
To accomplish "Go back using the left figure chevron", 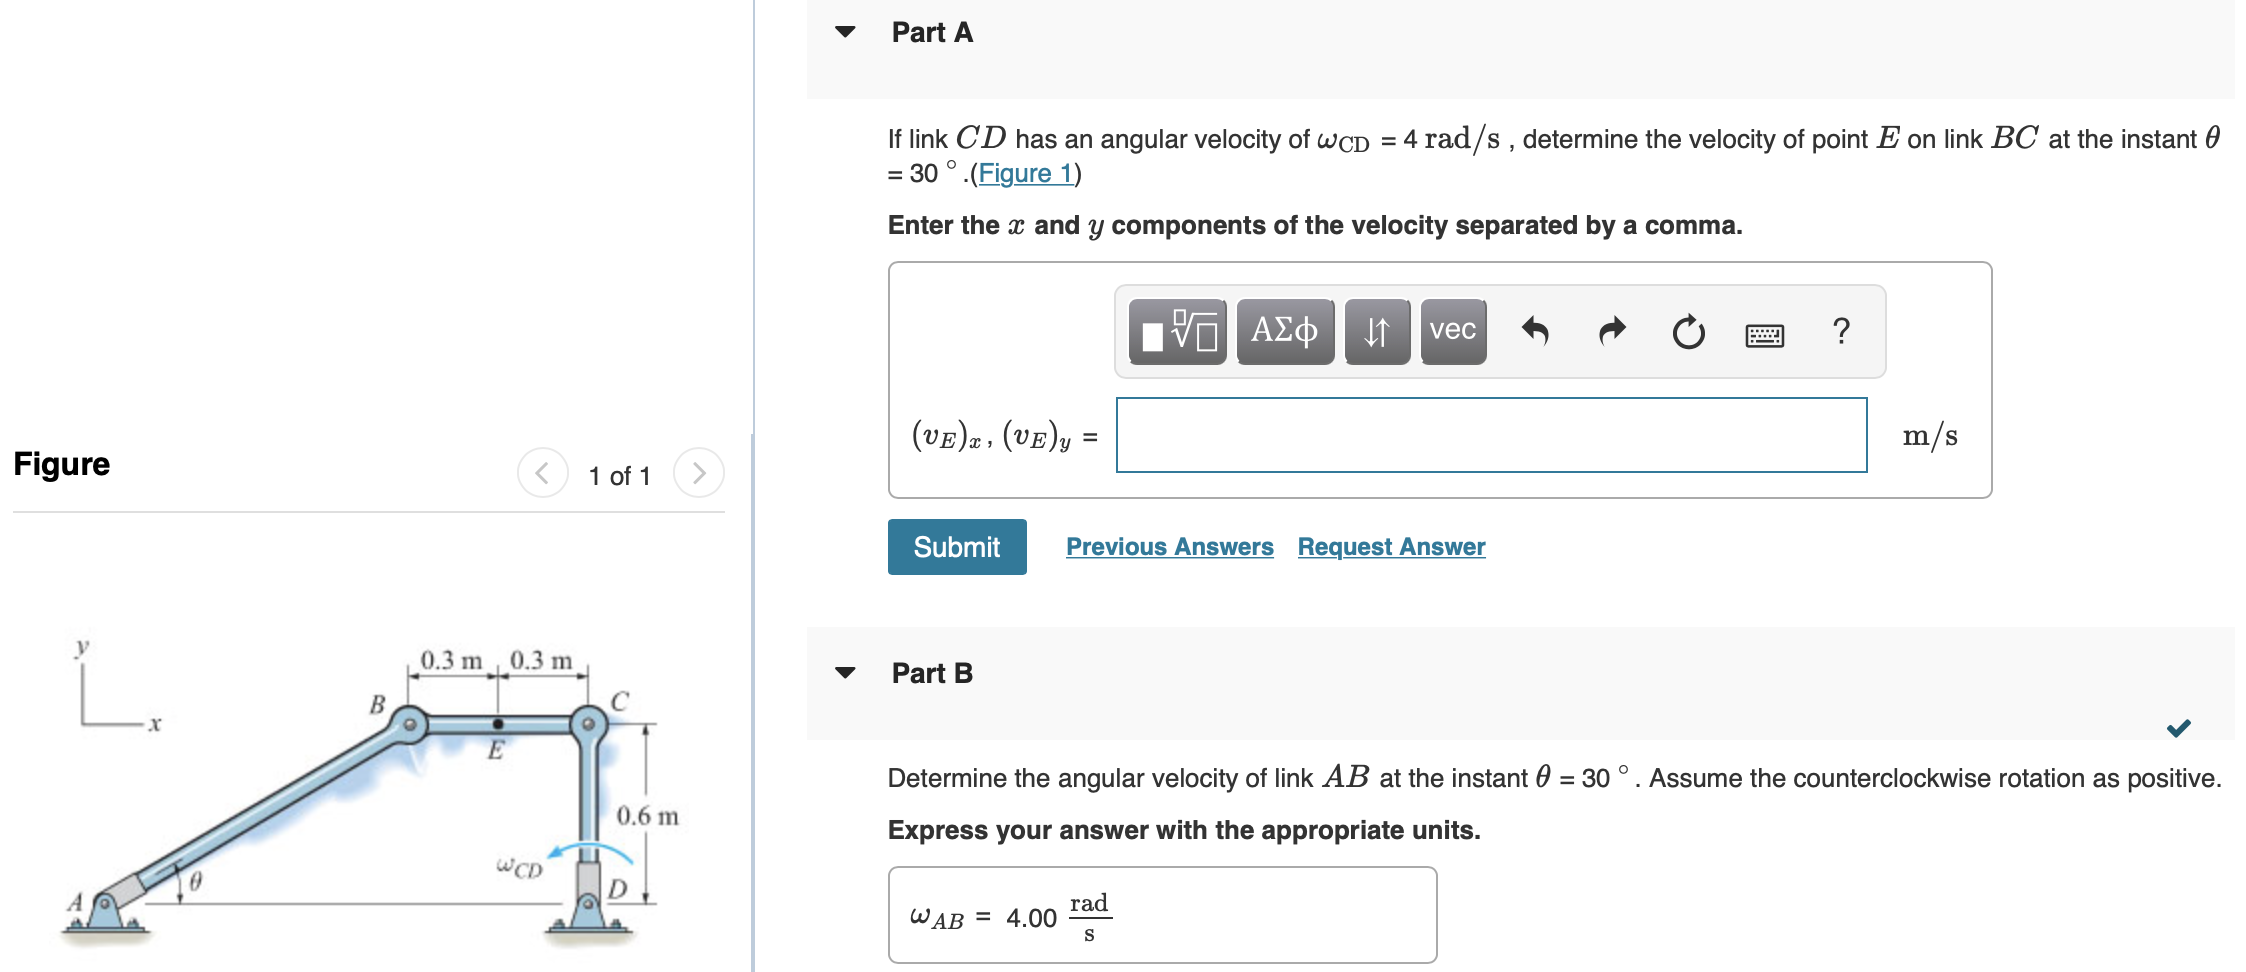I will tap(541, 474).
